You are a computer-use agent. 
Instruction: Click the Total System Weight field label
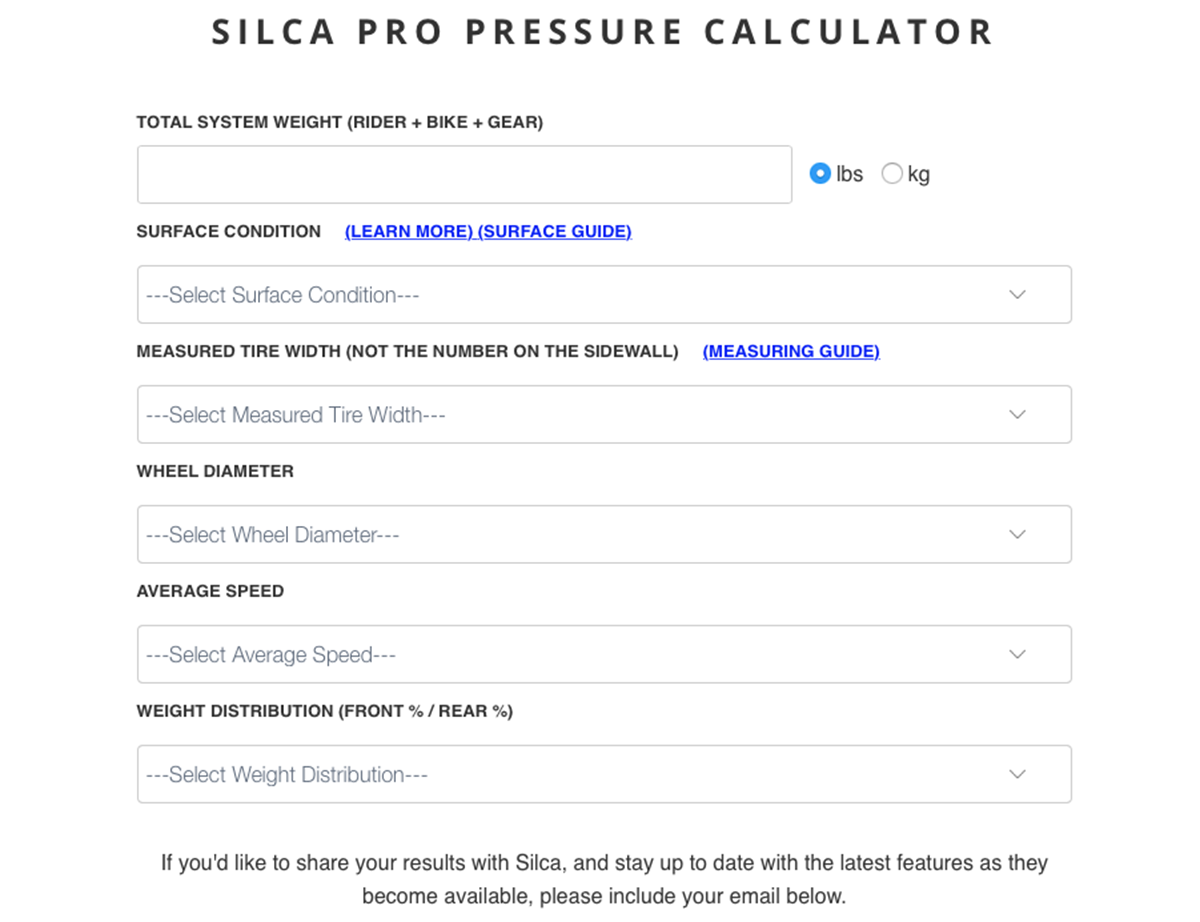(340, 122)
